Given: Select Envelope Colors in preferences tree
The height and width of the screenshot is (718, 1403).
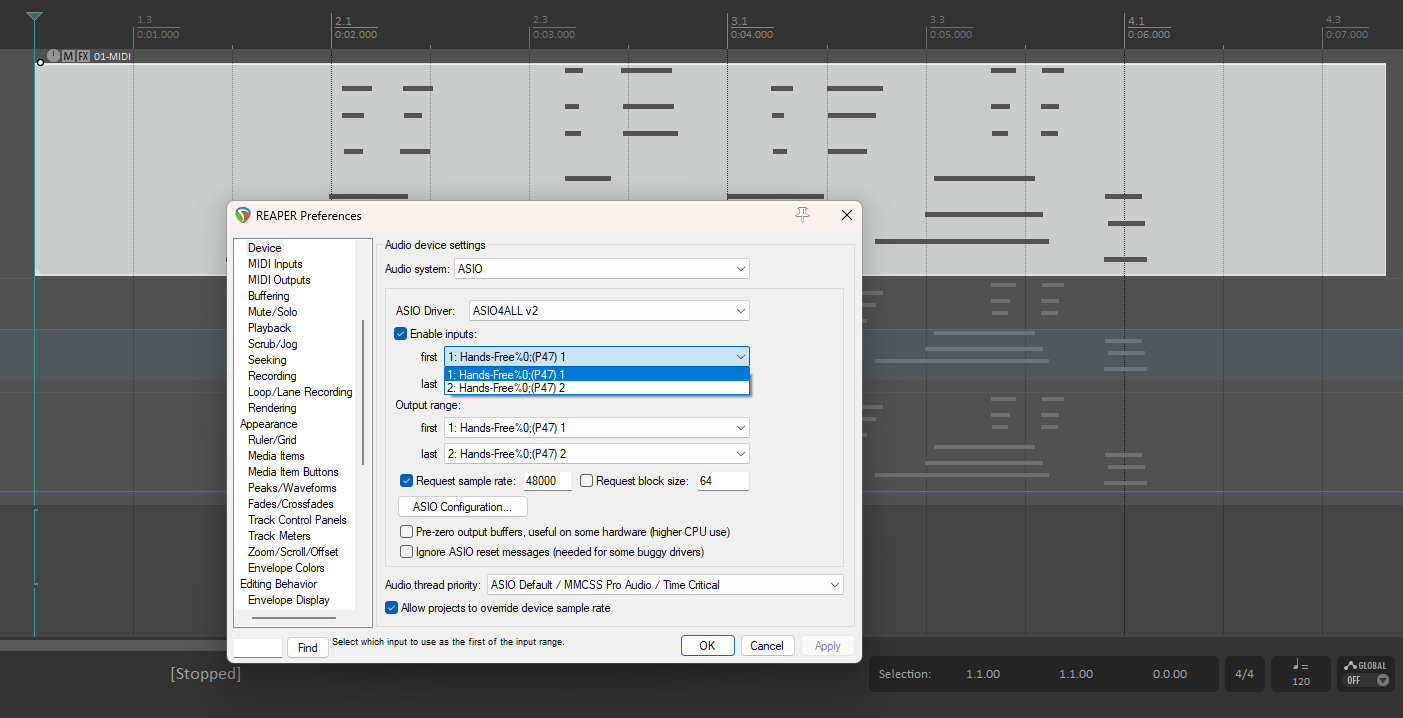Looking at the screenshot, I should tap(286, 568).
